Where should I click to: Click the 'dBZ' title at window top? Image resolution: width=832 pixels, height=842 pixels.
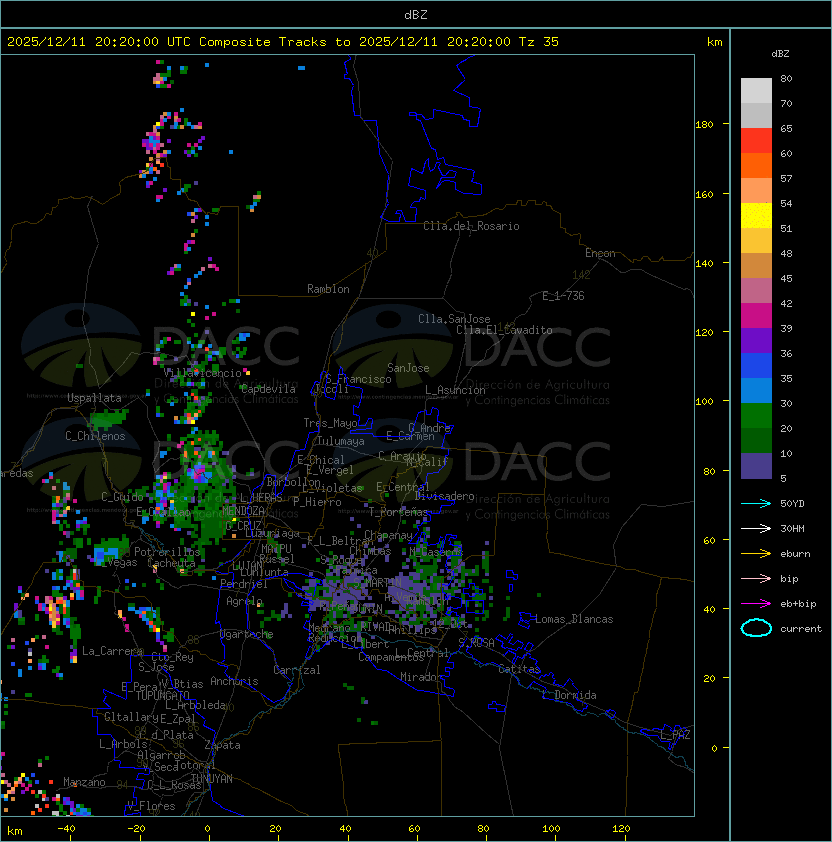(416, 14)
